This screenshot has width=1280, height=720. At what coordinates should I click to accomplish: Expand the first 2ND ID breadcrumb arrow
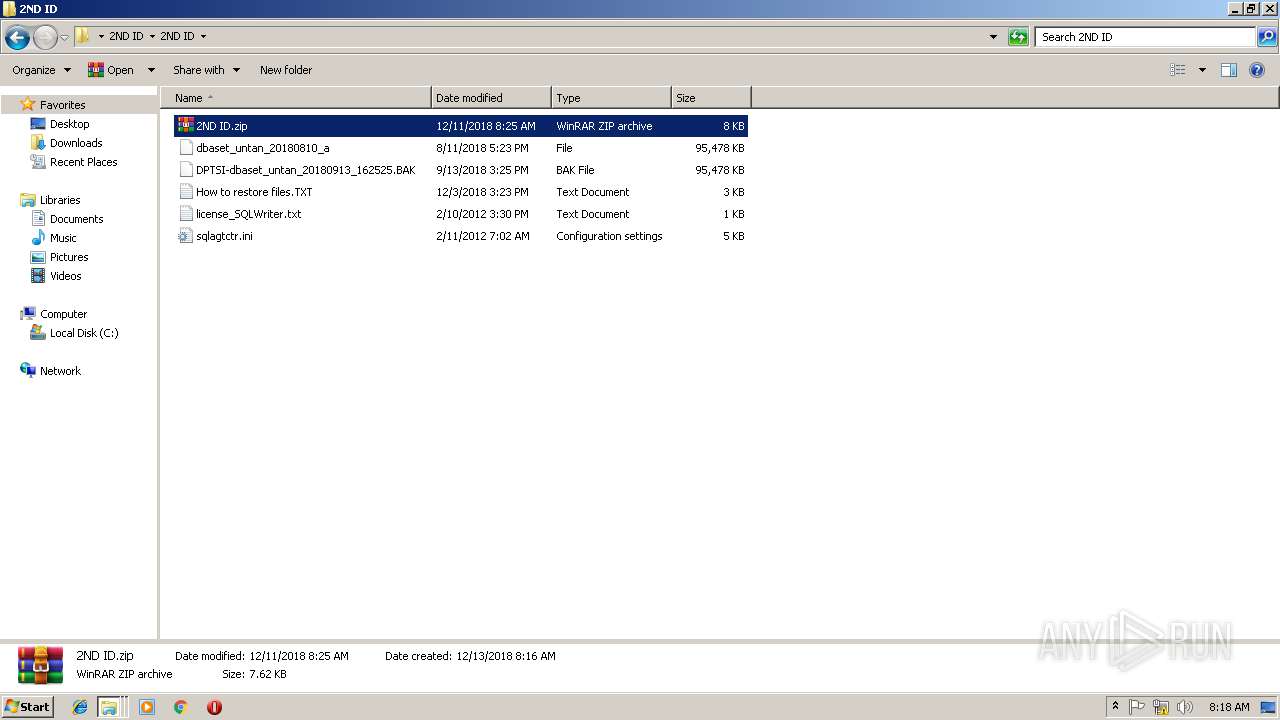coord(152,36)
